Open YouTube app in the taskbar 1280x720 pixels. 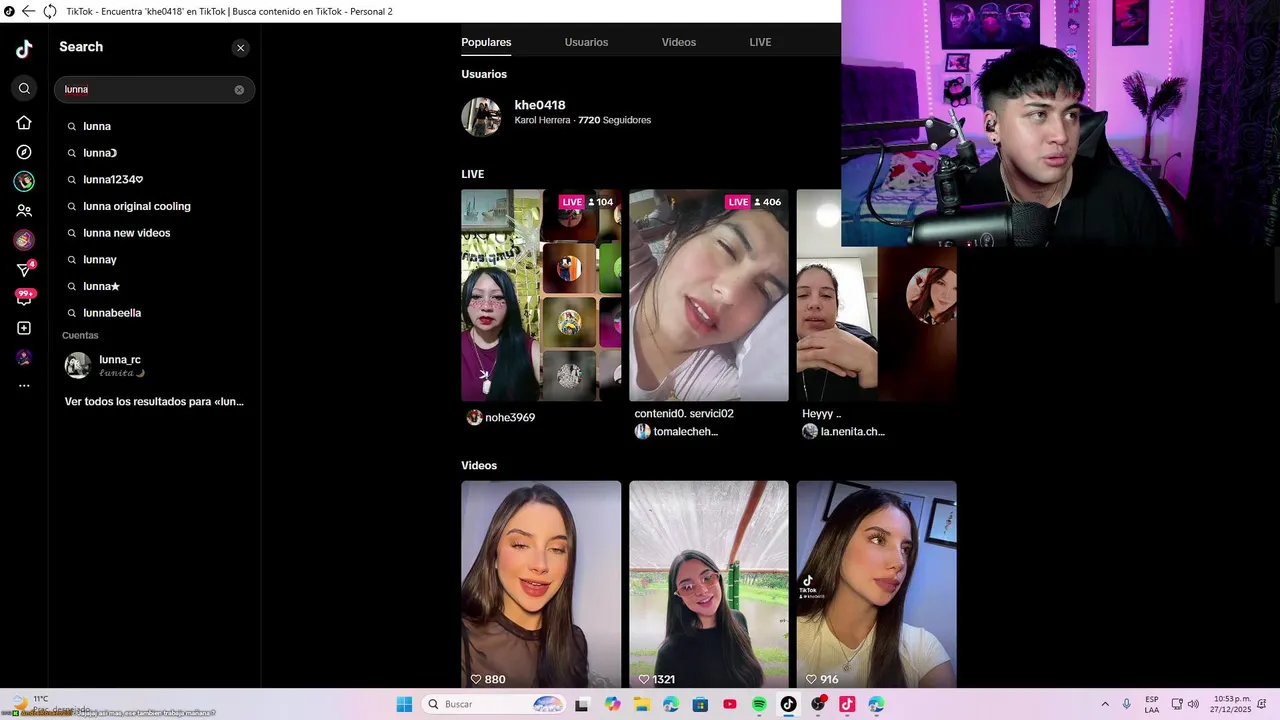(x=729, y=704)
